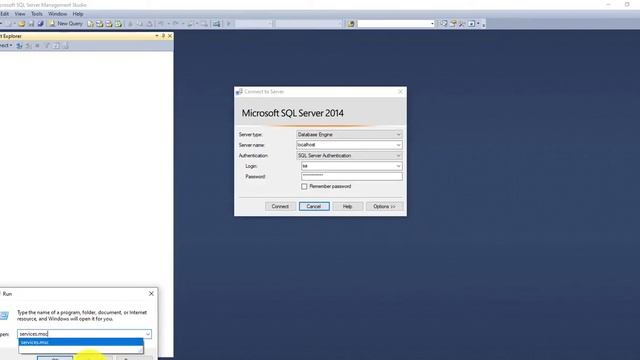
Task: Enable the Remember password checkbox
Action: tap(304, 187)
